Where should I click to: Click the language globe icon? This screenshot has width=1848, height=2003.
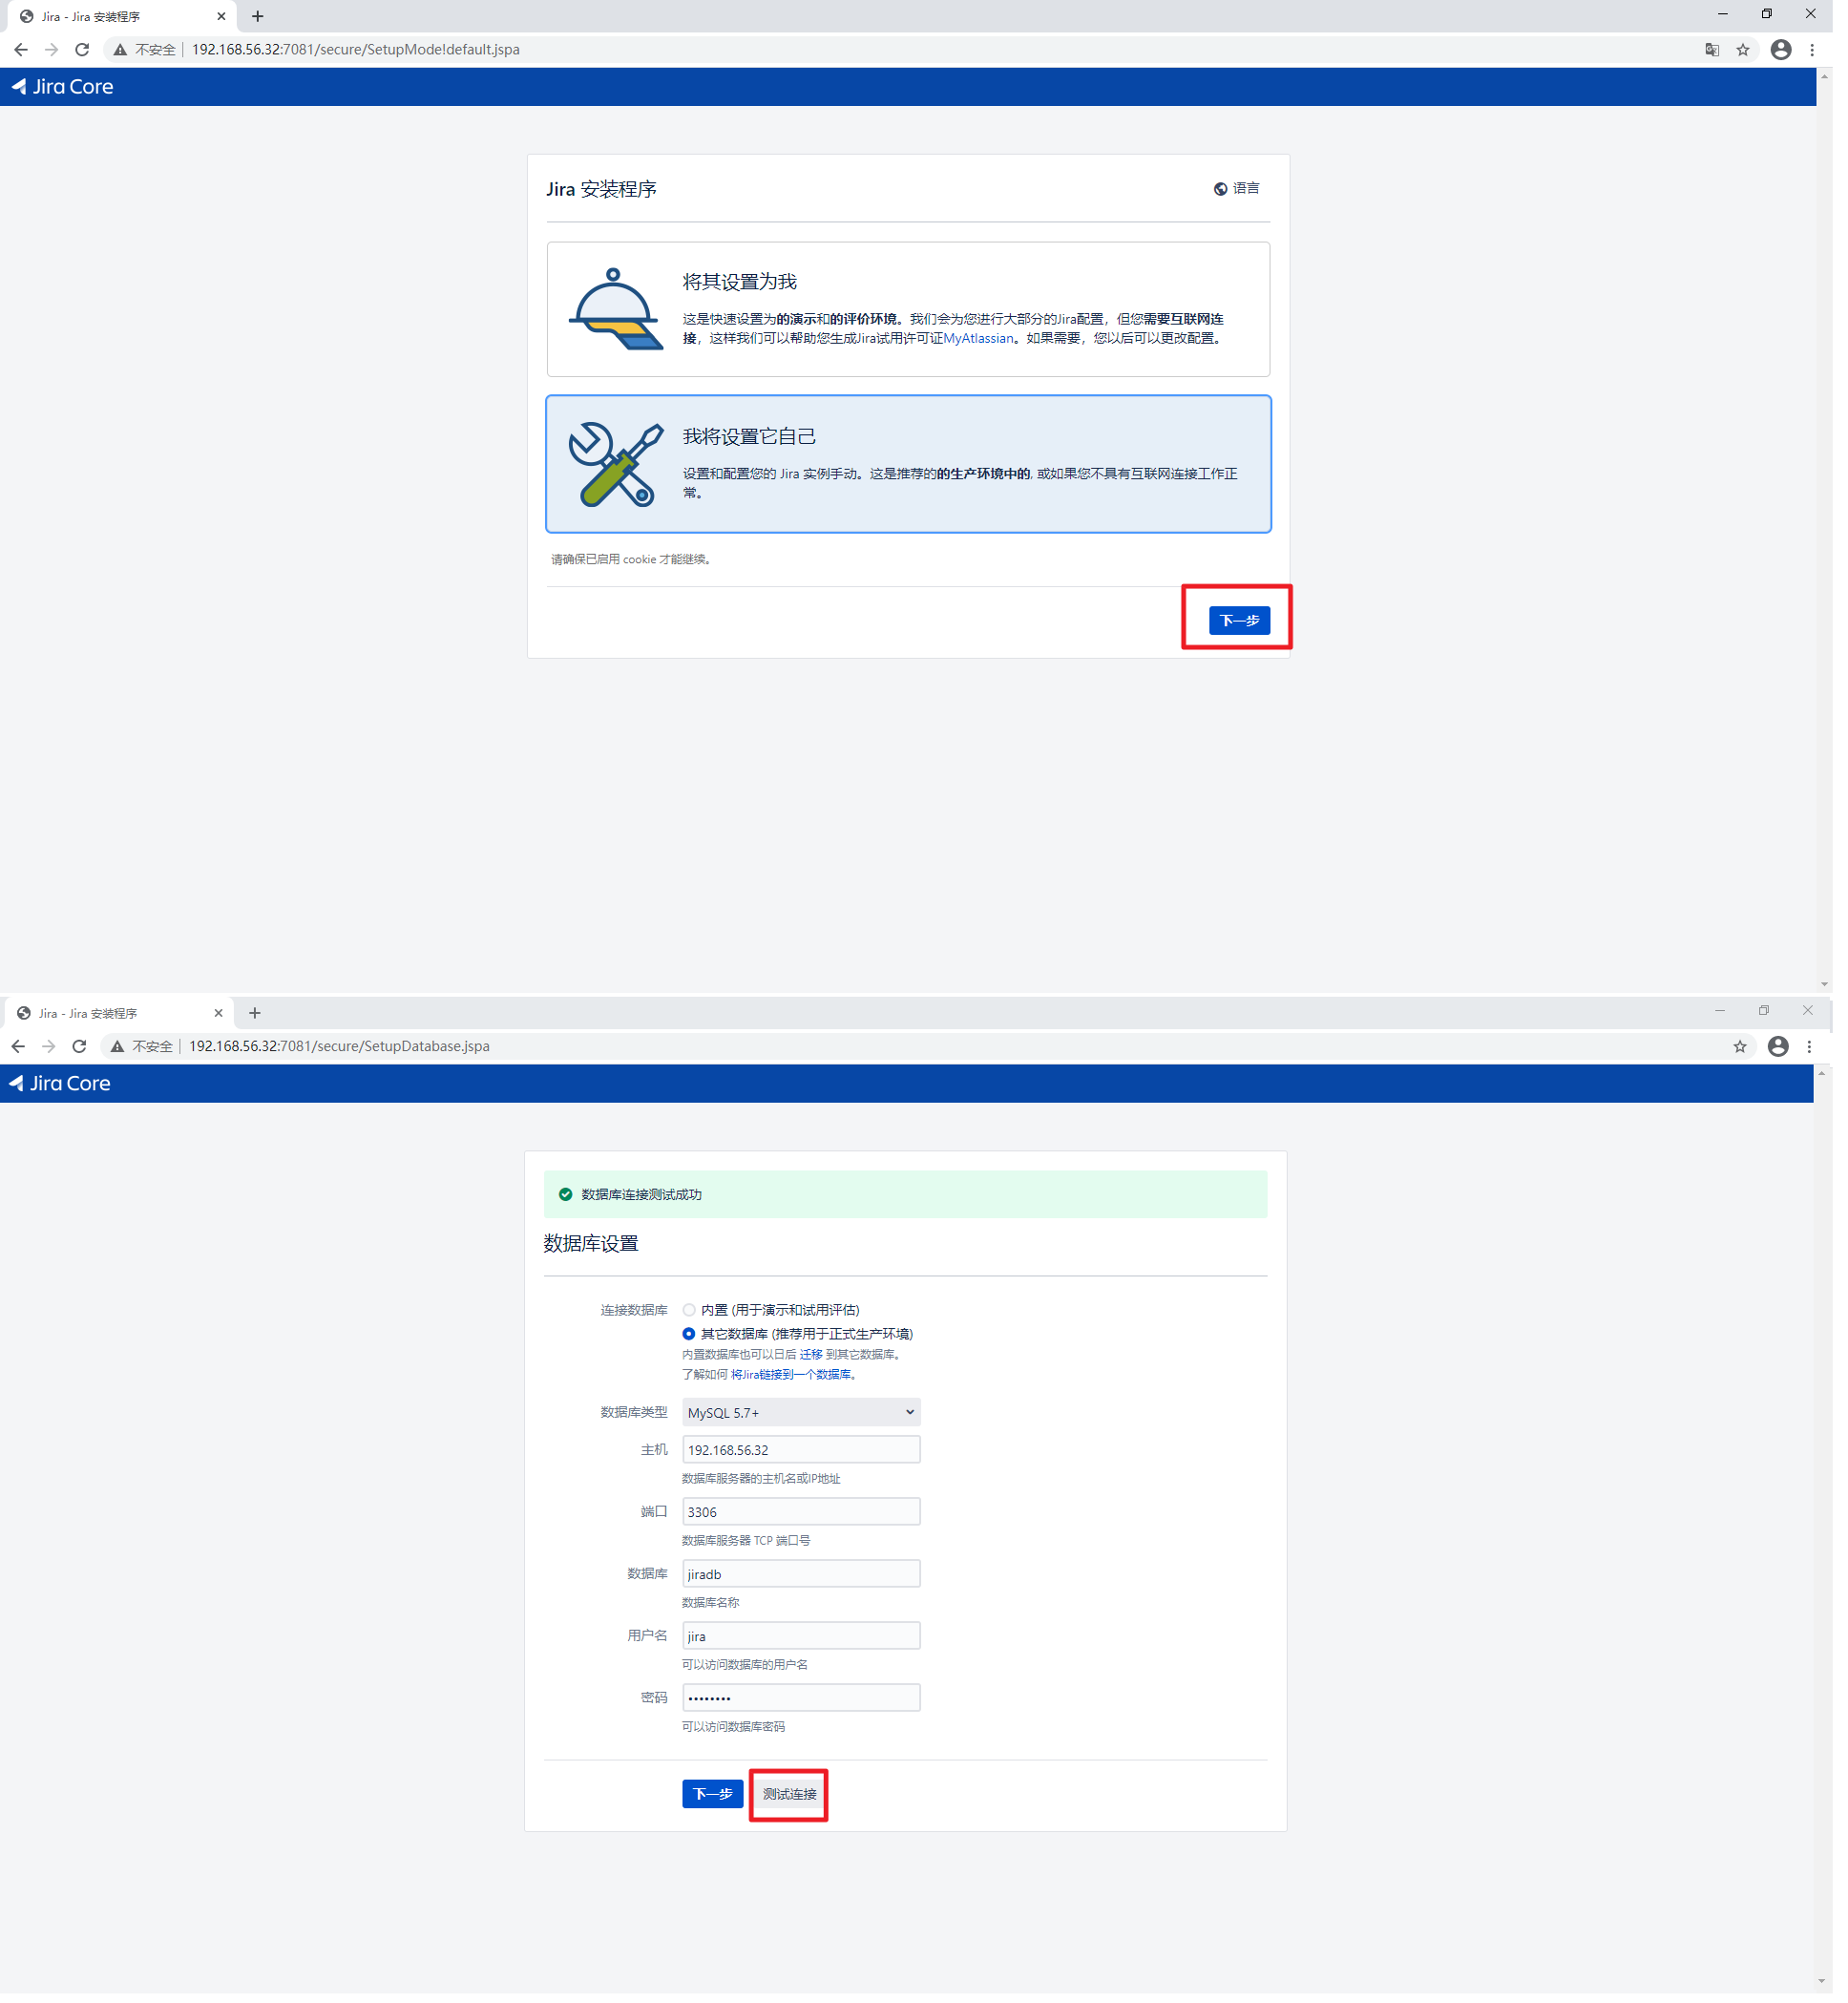point(1230,190)
